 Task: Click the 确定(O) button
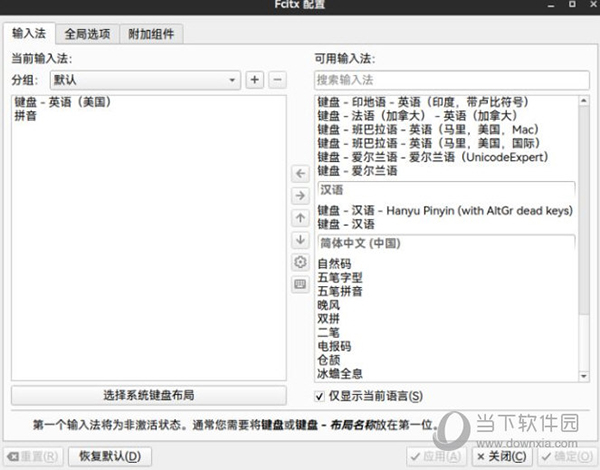(x=567, y=456)
